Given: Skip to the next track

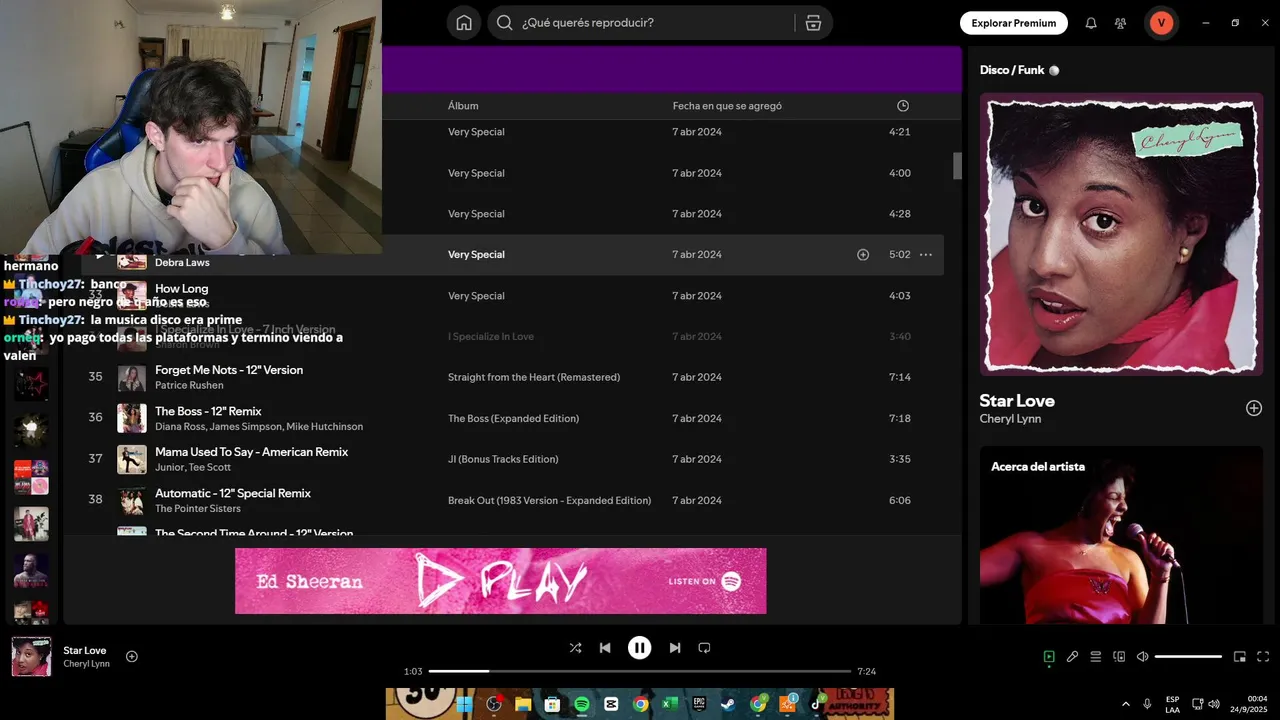Looking at the screenshot, I should click(x=675, y=648).
